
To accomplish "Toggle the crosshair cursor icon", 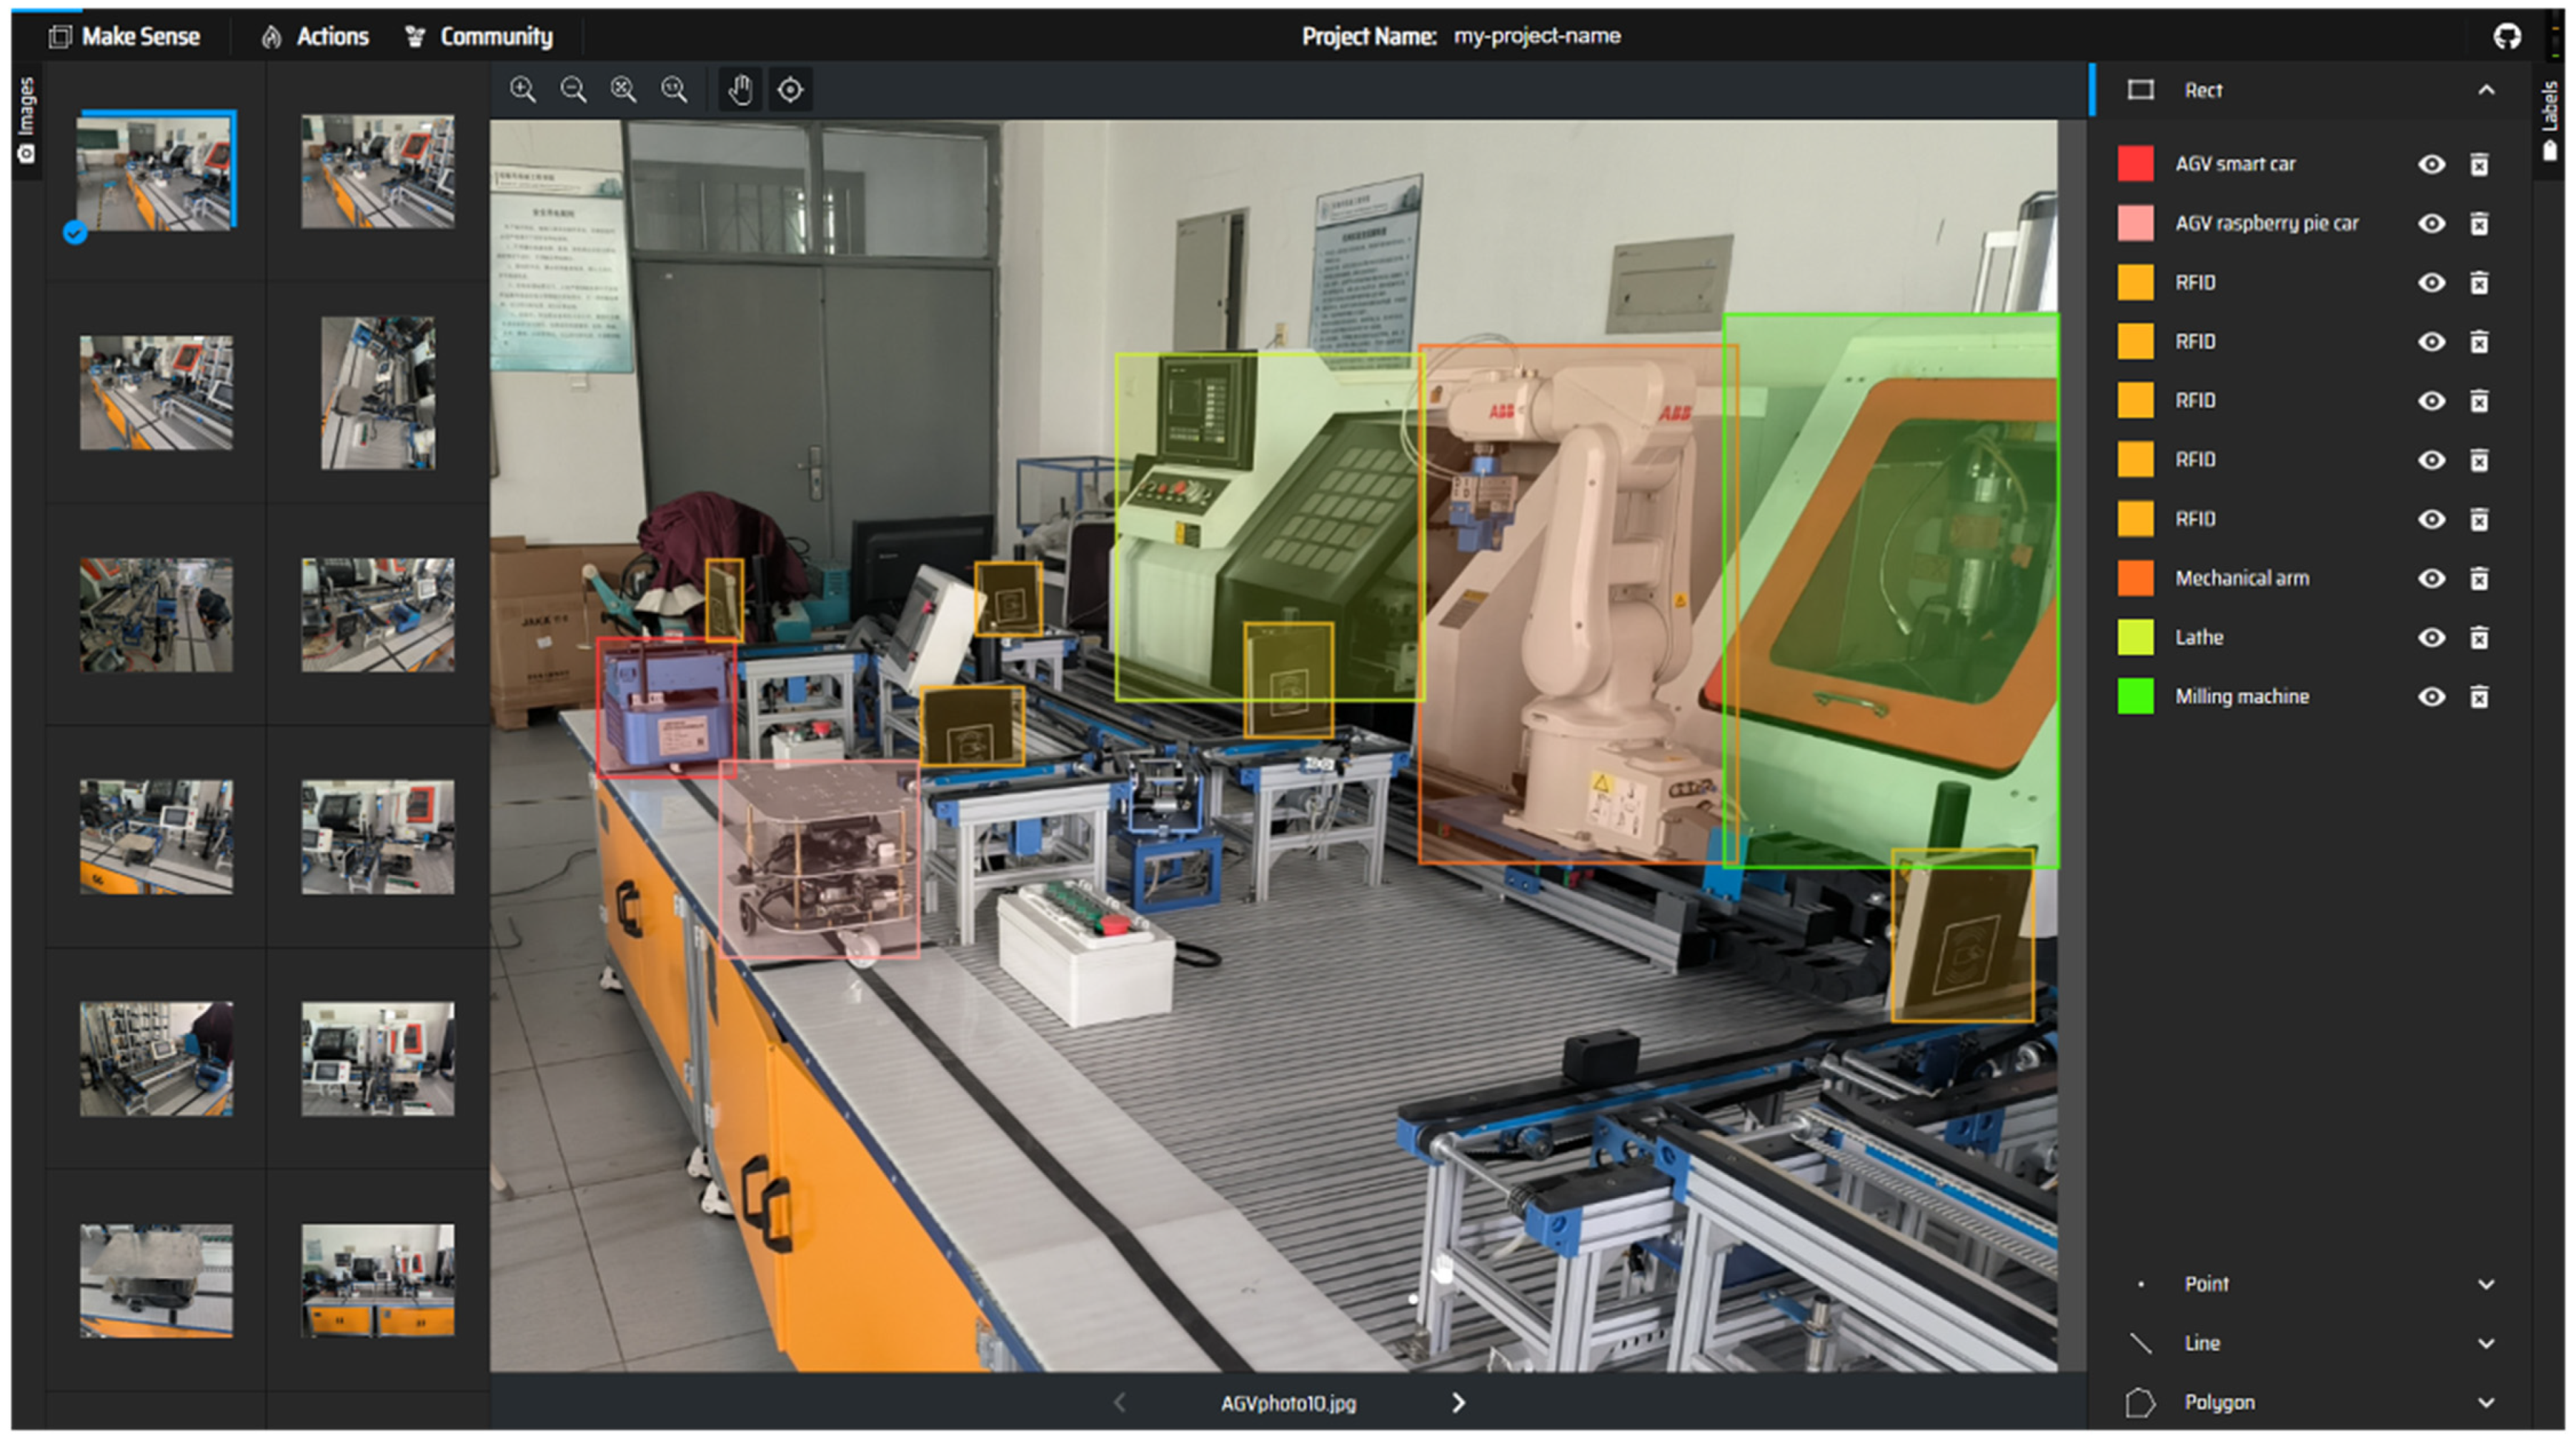I will point(790,90).
